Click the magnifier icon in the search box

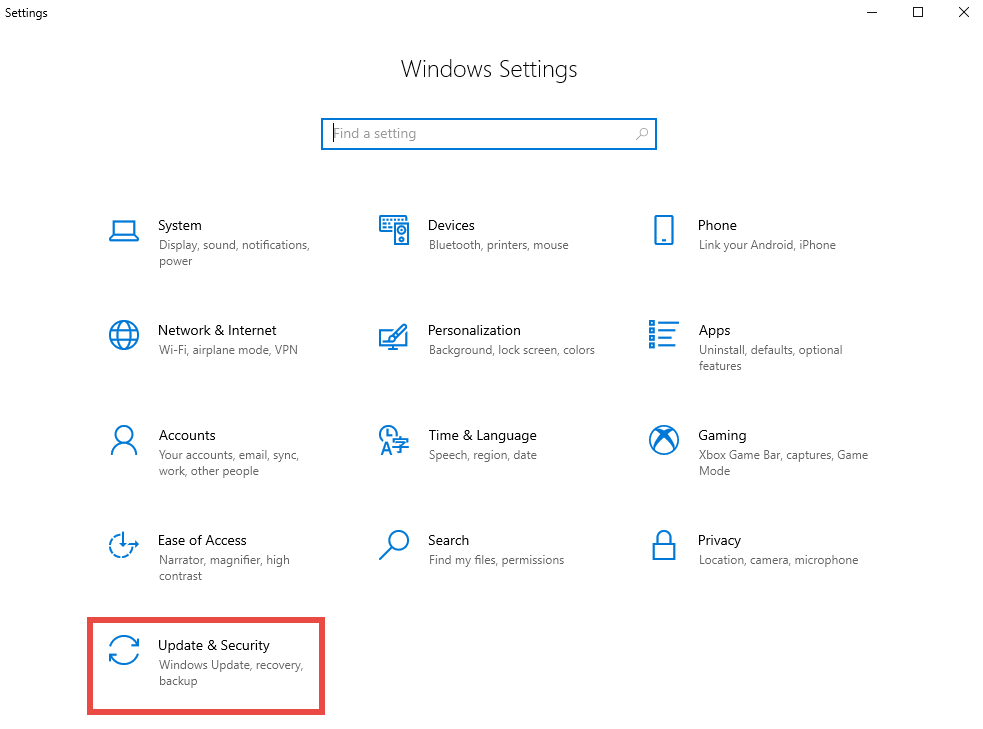click(x=641, y=134)
